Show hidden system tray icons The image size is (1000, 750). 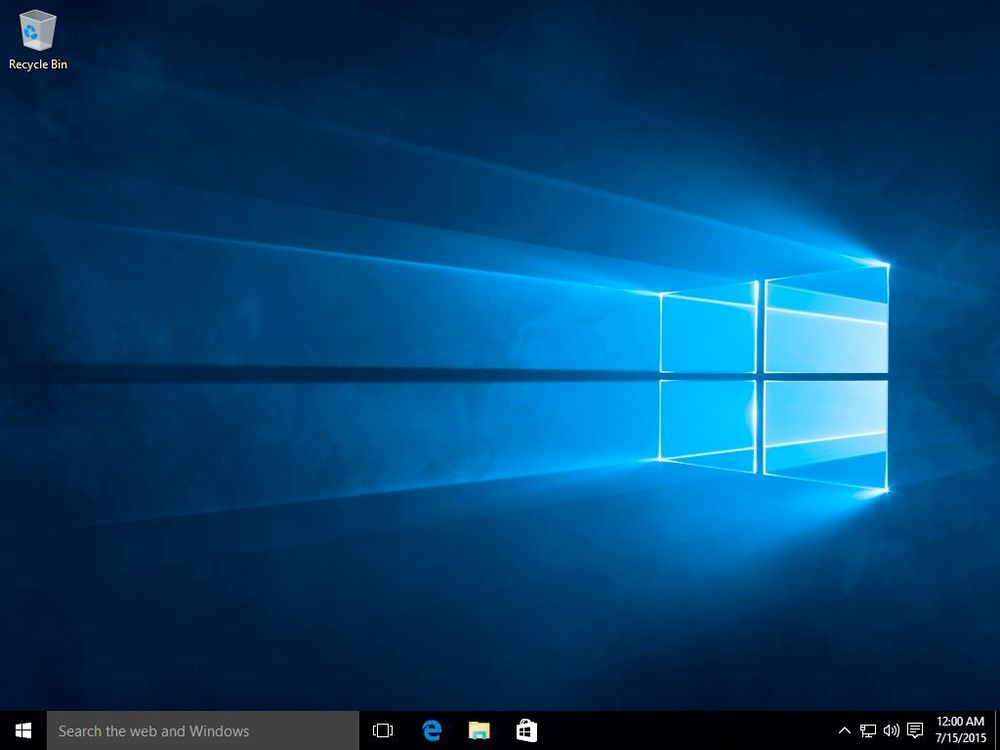pyautogui.click(x=844, y=731)
